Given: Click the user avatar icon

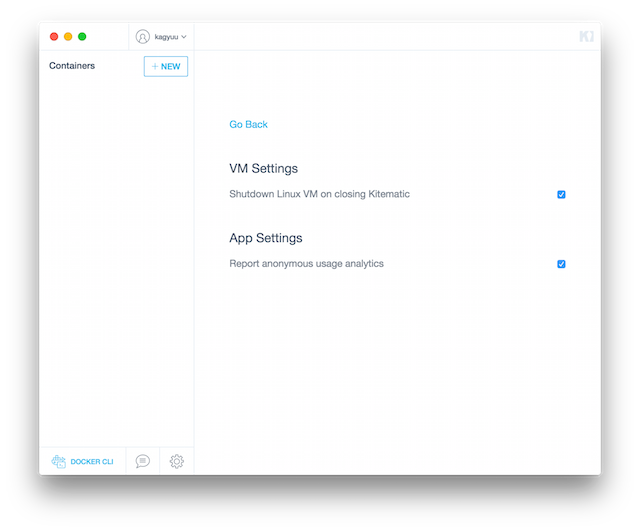Looking at the screenshot, I should pos(143,37).
